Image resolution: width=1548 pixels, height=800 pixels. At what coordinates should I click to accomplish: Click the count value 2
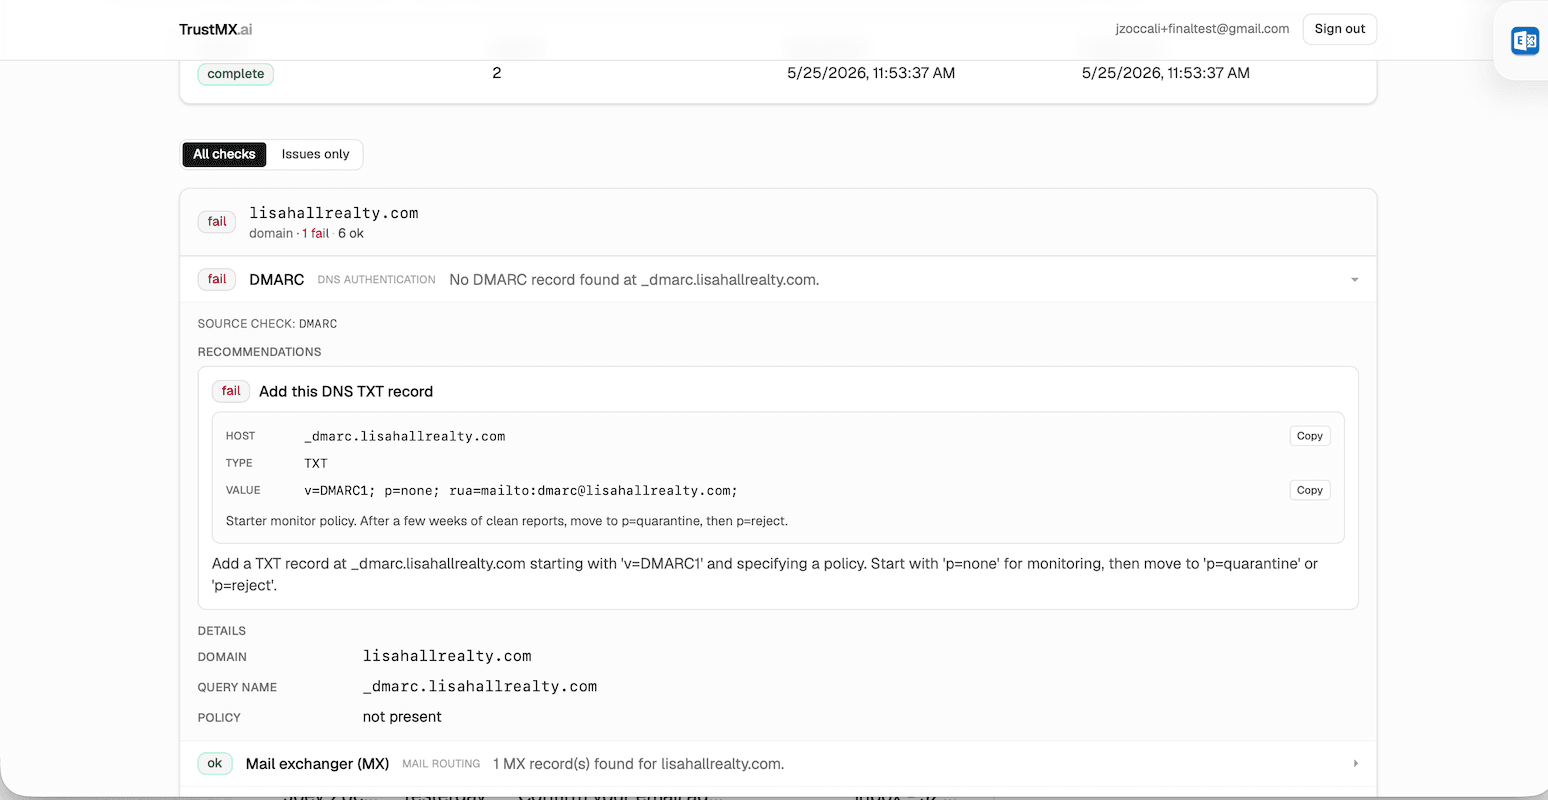point(497,73)
